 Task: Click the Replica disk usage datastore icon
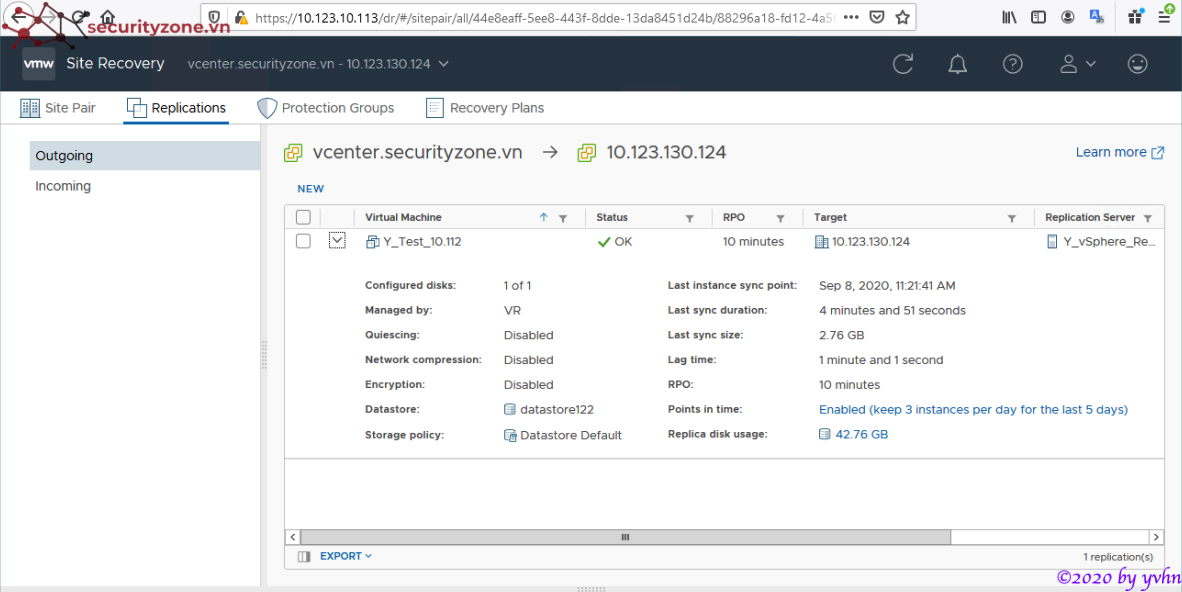click(825, 434)
